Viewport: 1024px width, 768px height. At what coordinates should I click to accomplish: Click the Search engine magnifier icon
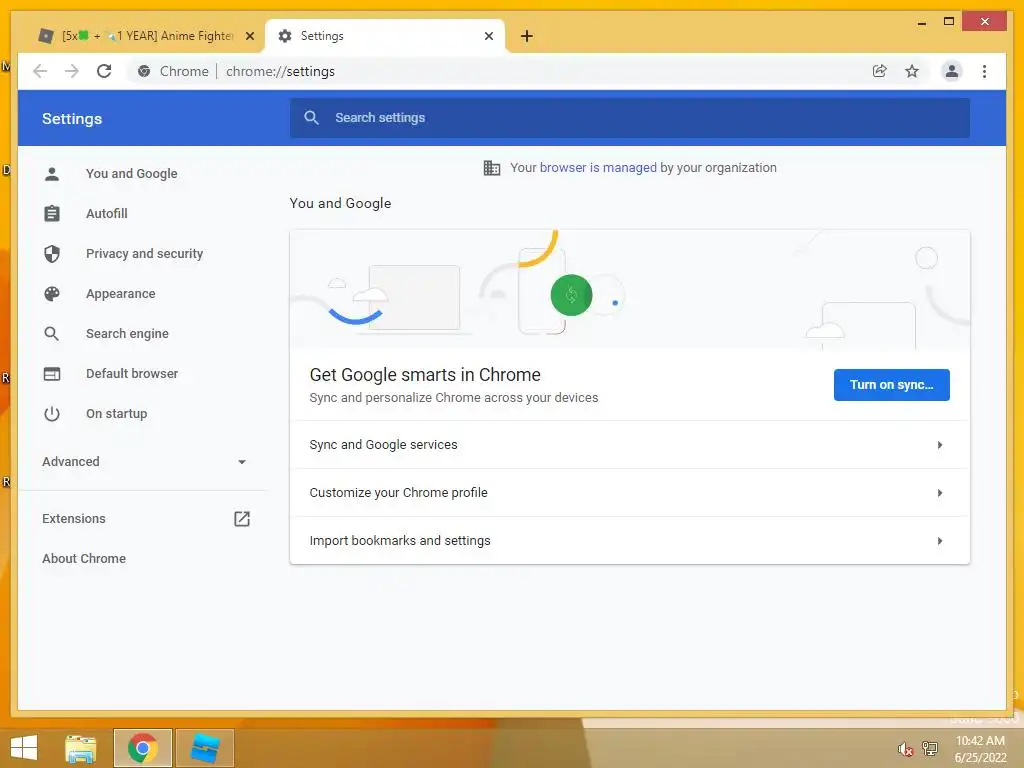click(52, 334)
